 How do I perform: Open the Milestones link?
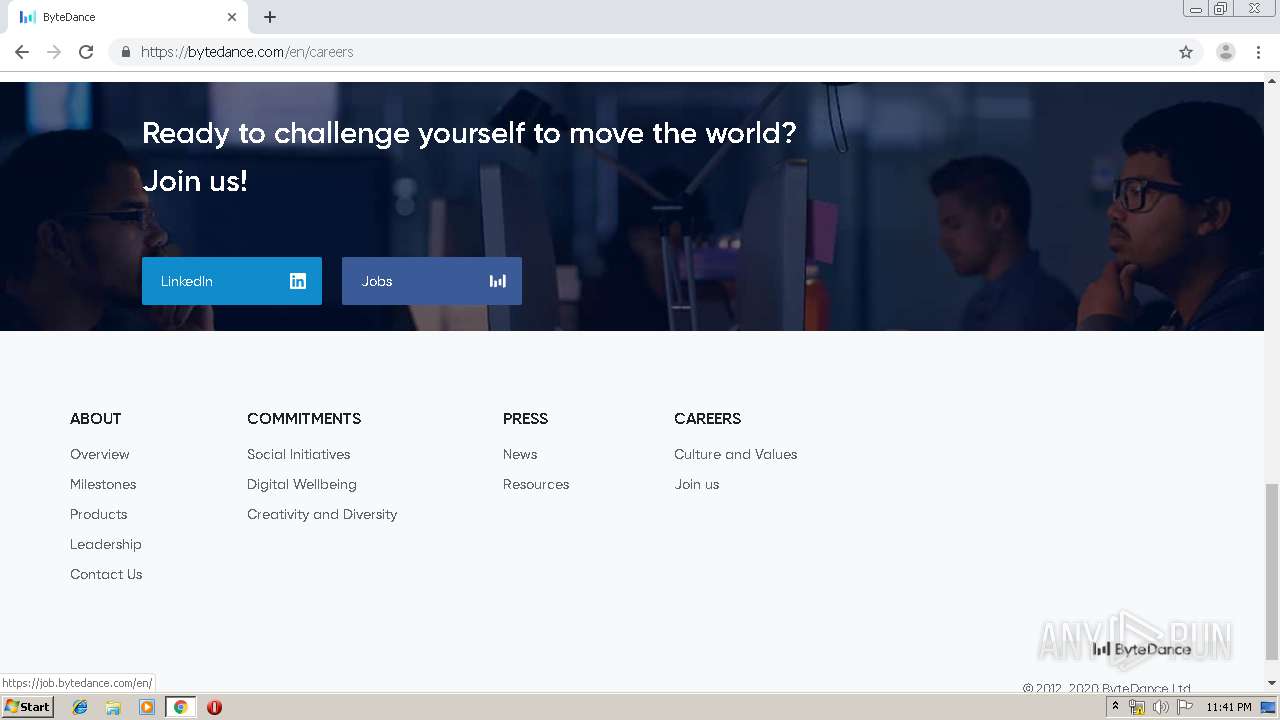pyautogui.click(x=103, y=484)
